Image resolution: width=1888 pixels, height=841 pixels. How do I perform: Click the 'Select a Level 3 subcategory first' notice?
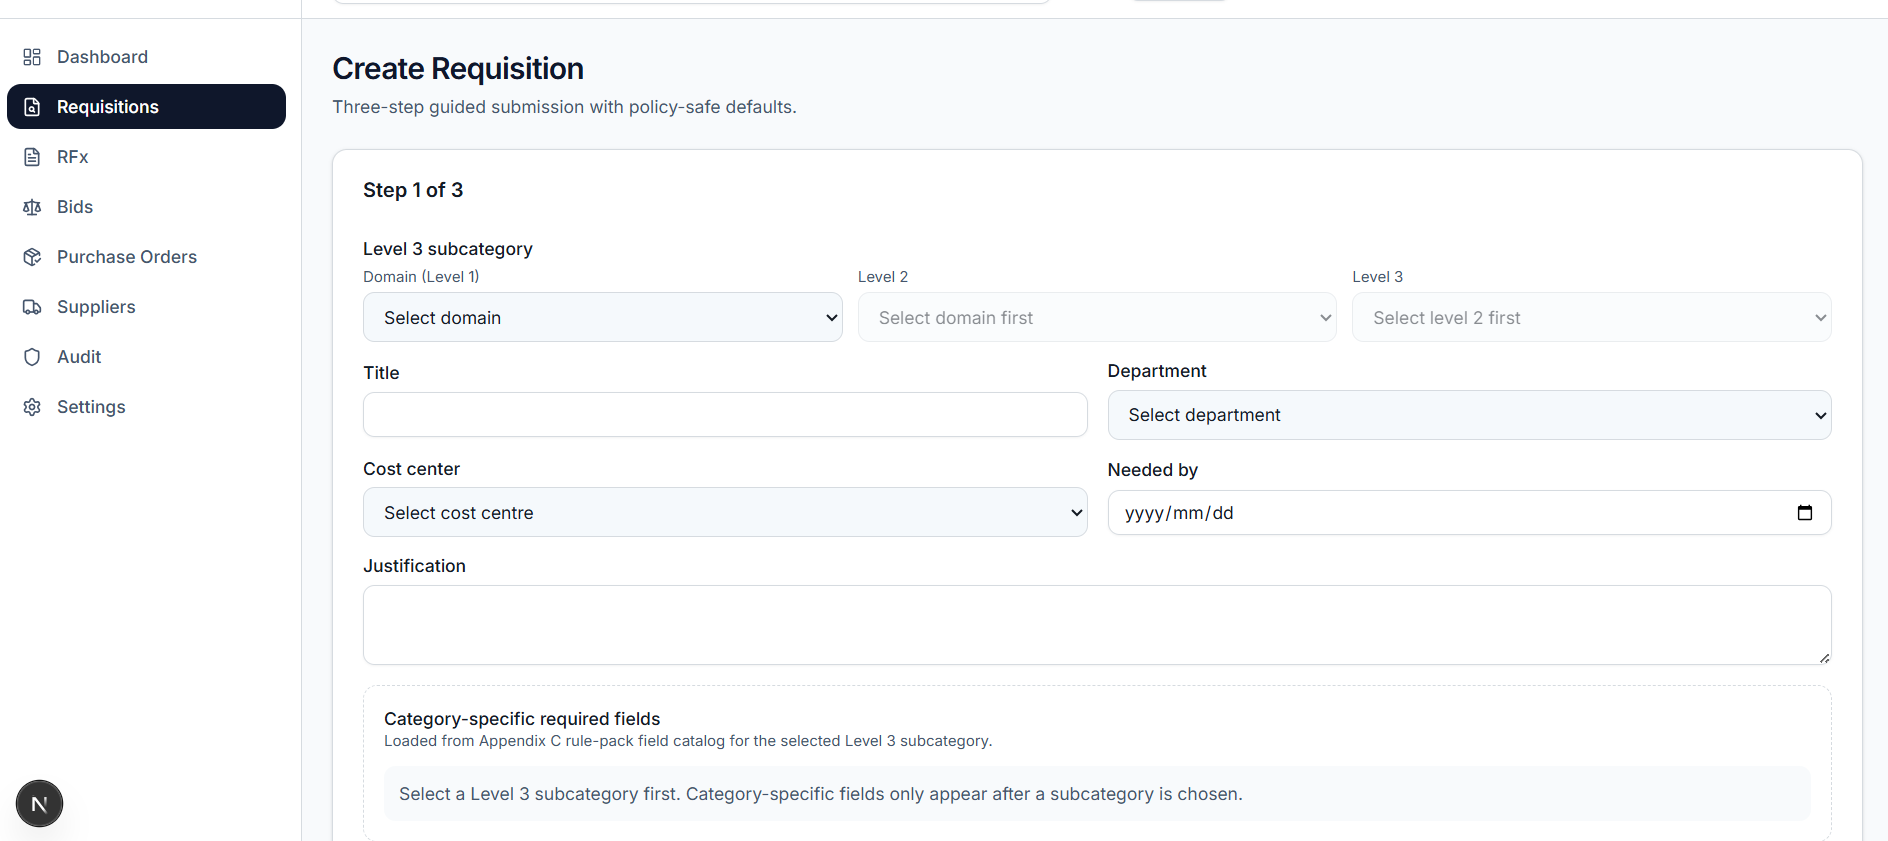coord(1097,794)
